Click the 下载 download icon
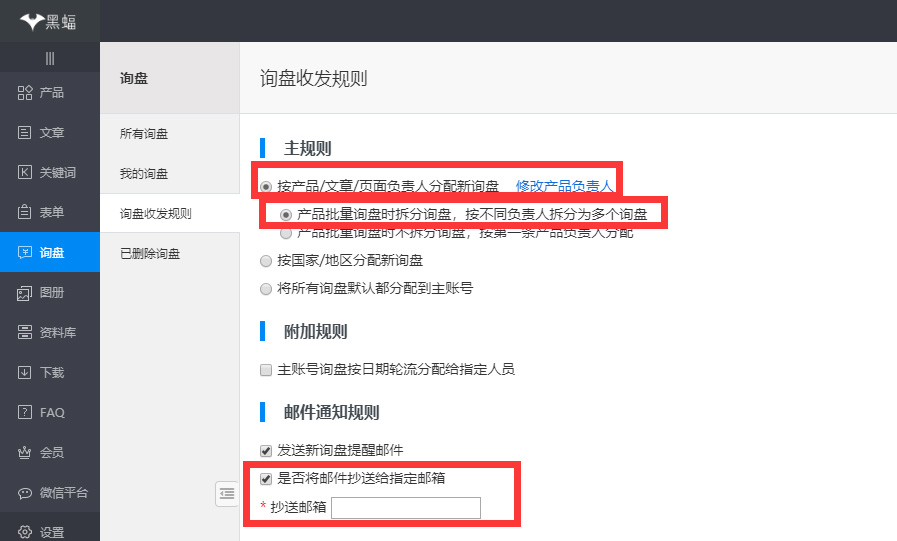897x541 pixels. point(25,373)
